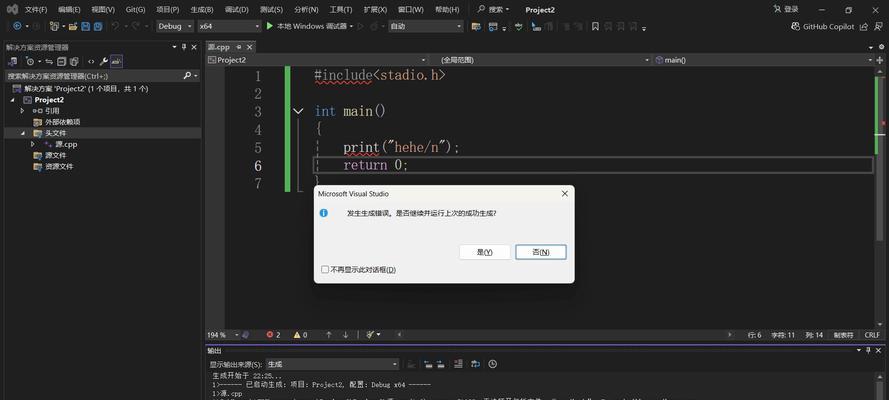Check the 不再显示此对话框 checkbox
Image resolution: width=889 pixels, height=400 pixels.
pos(325,270)
